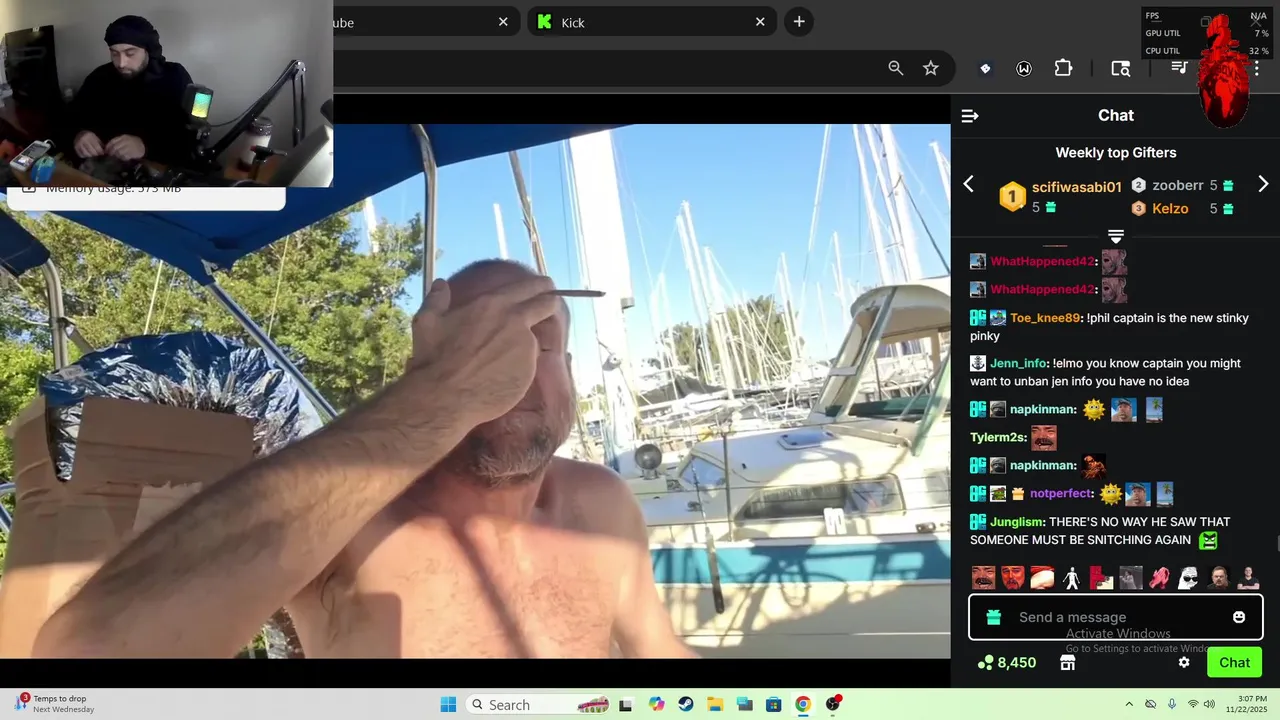The height and width of the screenshot is (720, 1280).
Task: Open Windows Start menu
Action: [x=448, y=704]
